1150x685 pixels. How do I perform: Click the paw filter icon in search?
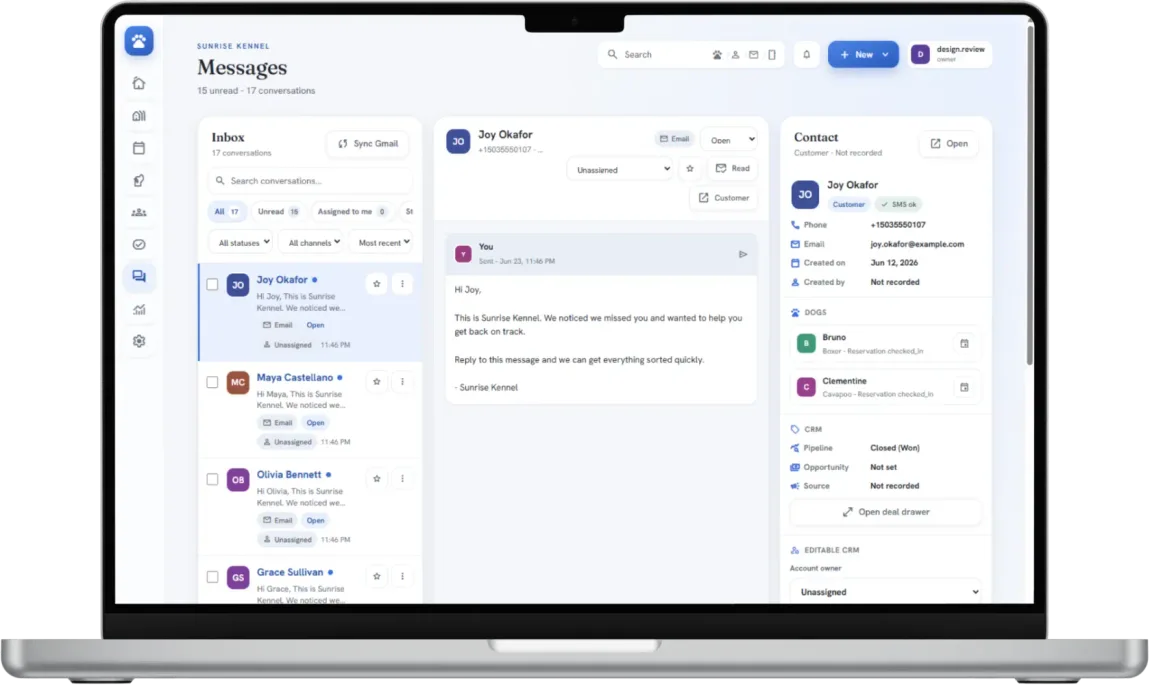[x=717, y=55]
